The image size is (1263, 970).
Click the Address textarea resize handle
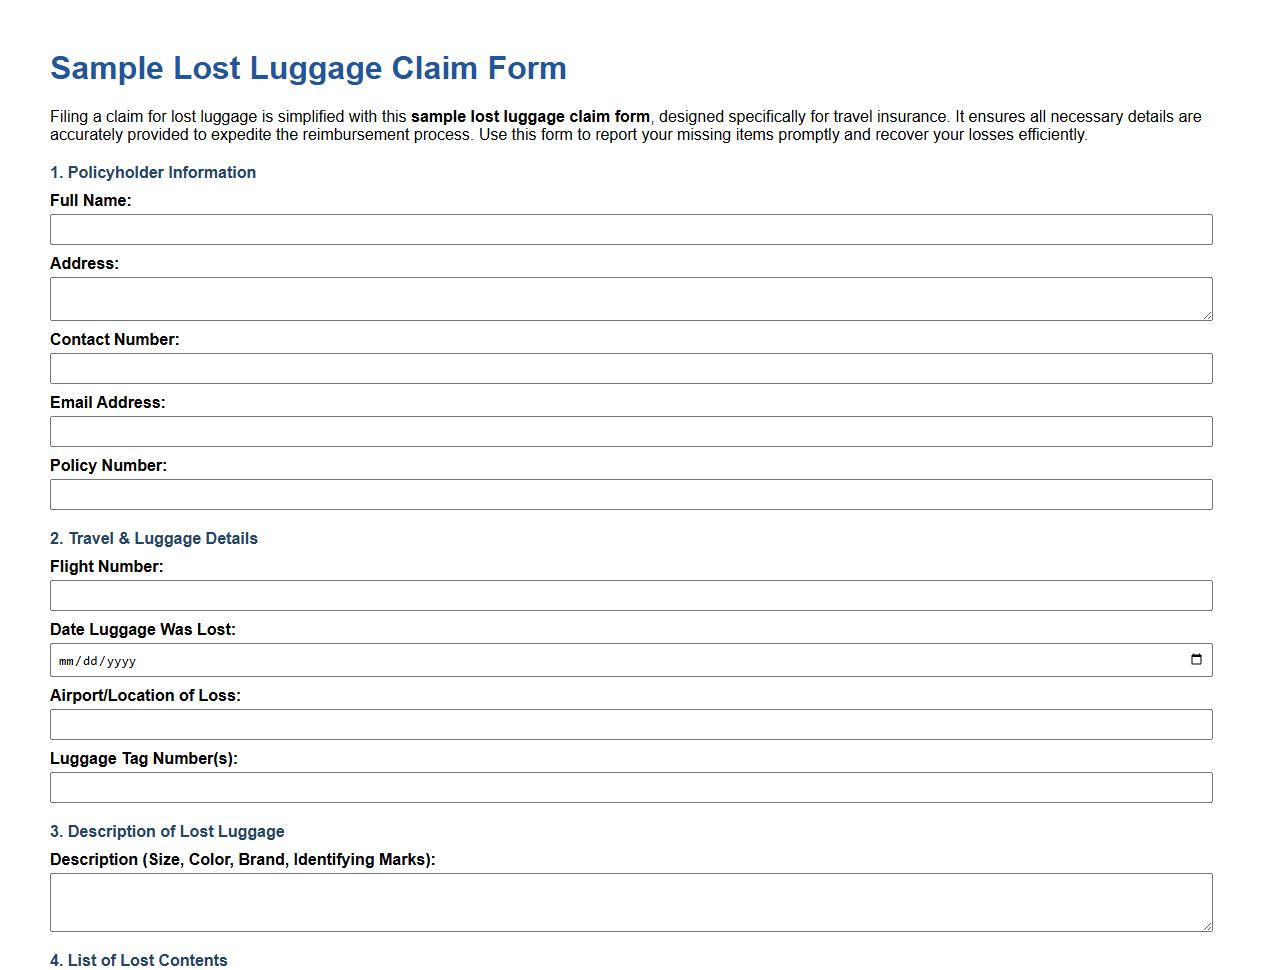pyautogui.click(x=1206, y=316)
